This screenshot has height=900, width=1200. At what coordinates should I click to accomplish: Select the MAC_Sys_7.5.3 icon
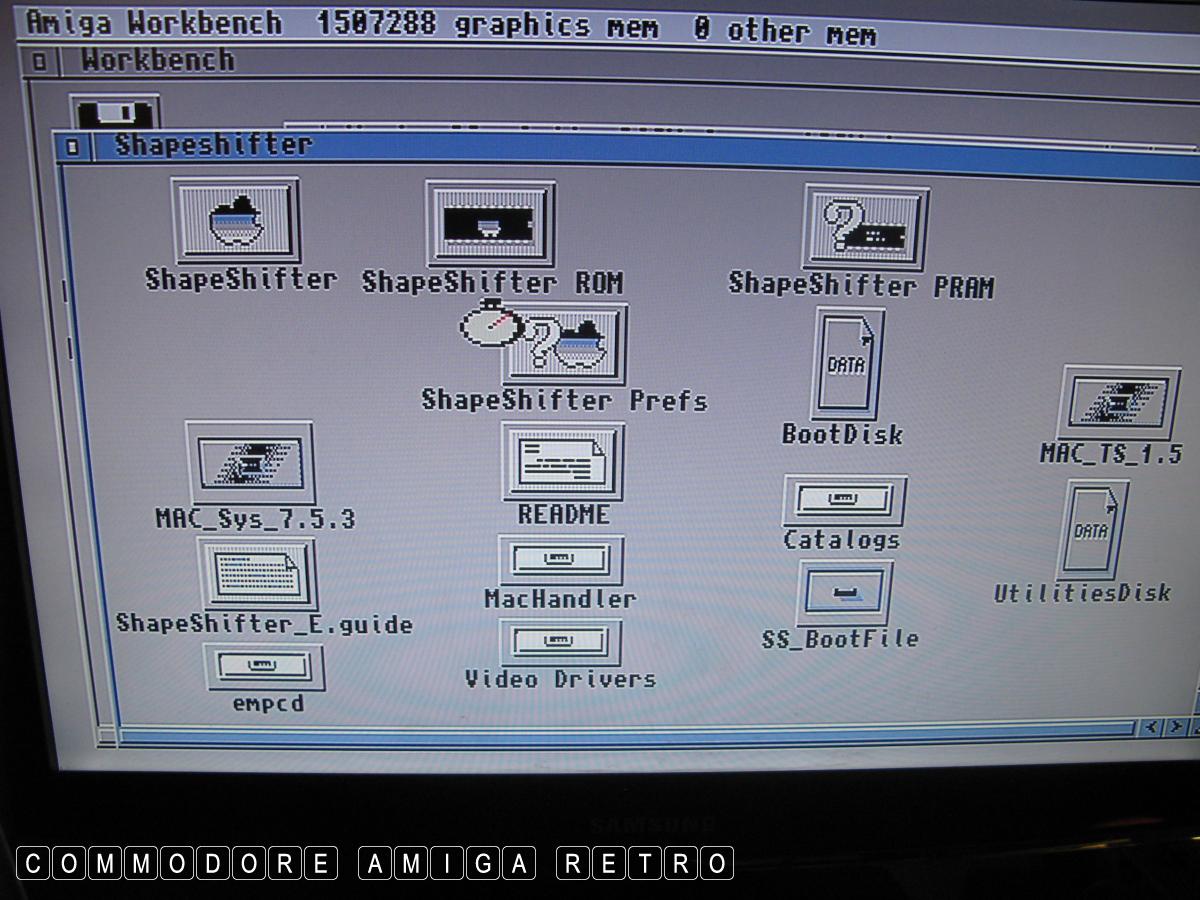pyautogui.click(x=250, y=462)
